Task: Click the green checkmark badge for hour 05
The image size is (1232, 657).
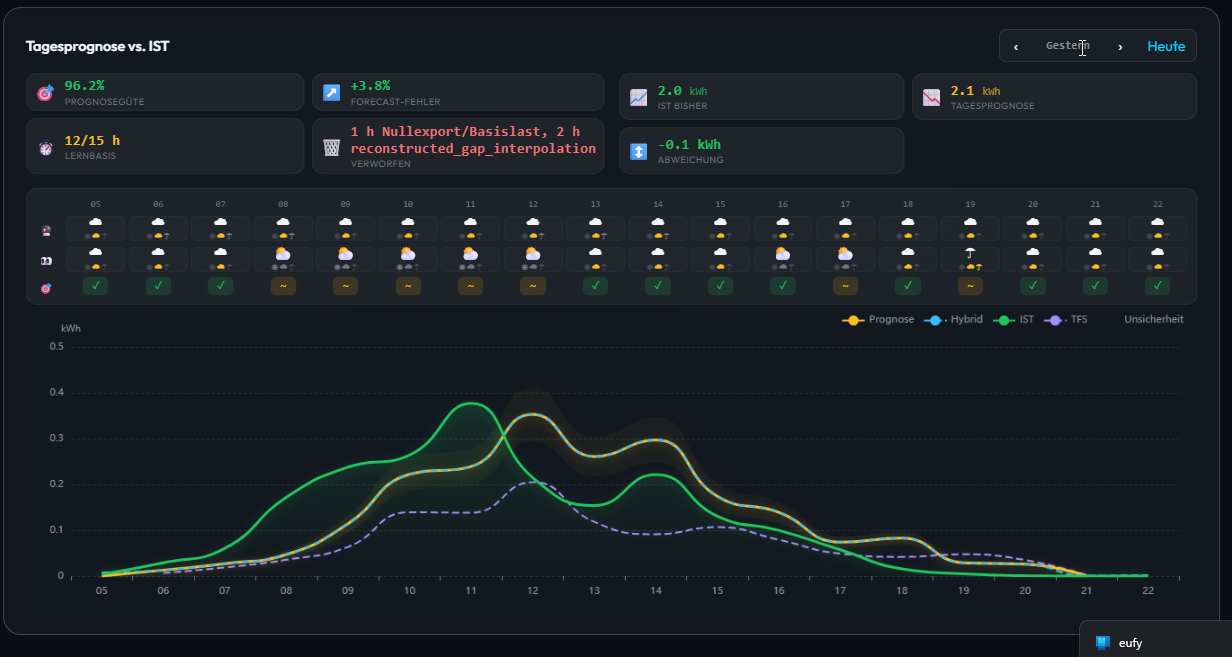Action: point(96,286)
